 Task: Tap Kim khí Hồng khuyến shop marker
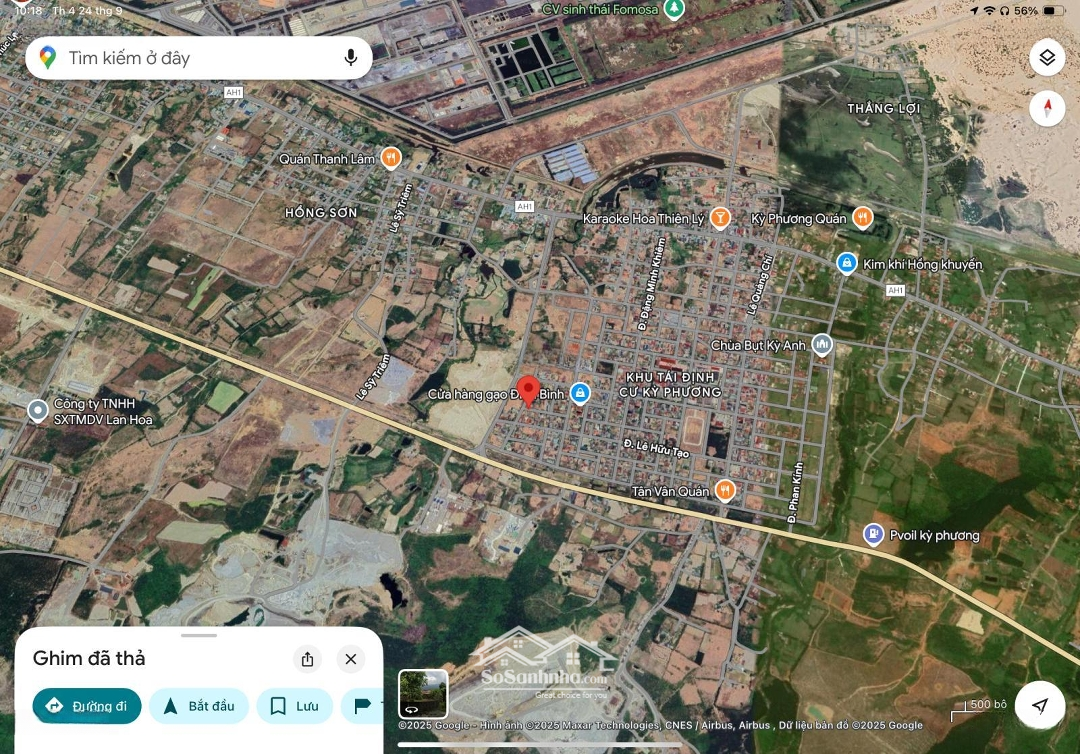847,263
